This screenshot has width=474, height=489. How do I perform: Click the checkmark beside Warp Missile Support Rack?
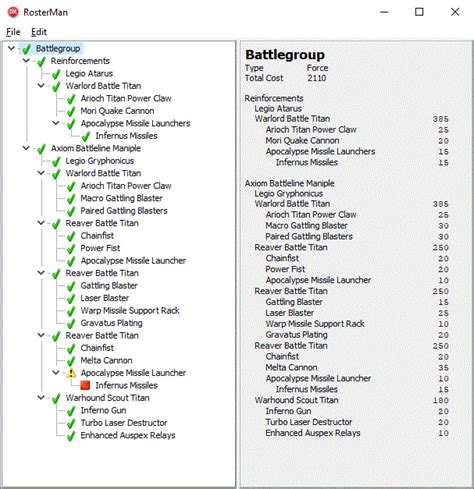(x=71, y=311)
